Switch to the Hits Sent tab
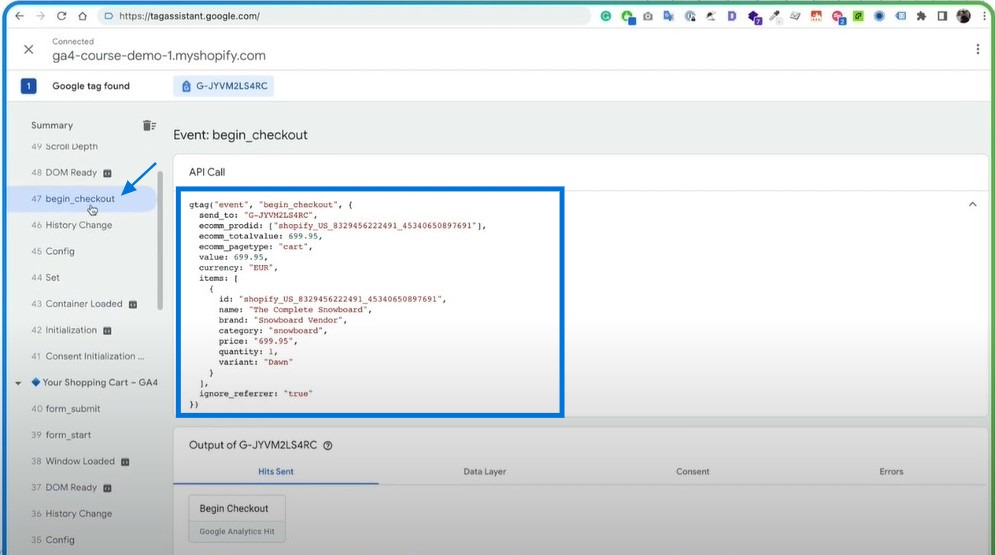 (275, 471)
